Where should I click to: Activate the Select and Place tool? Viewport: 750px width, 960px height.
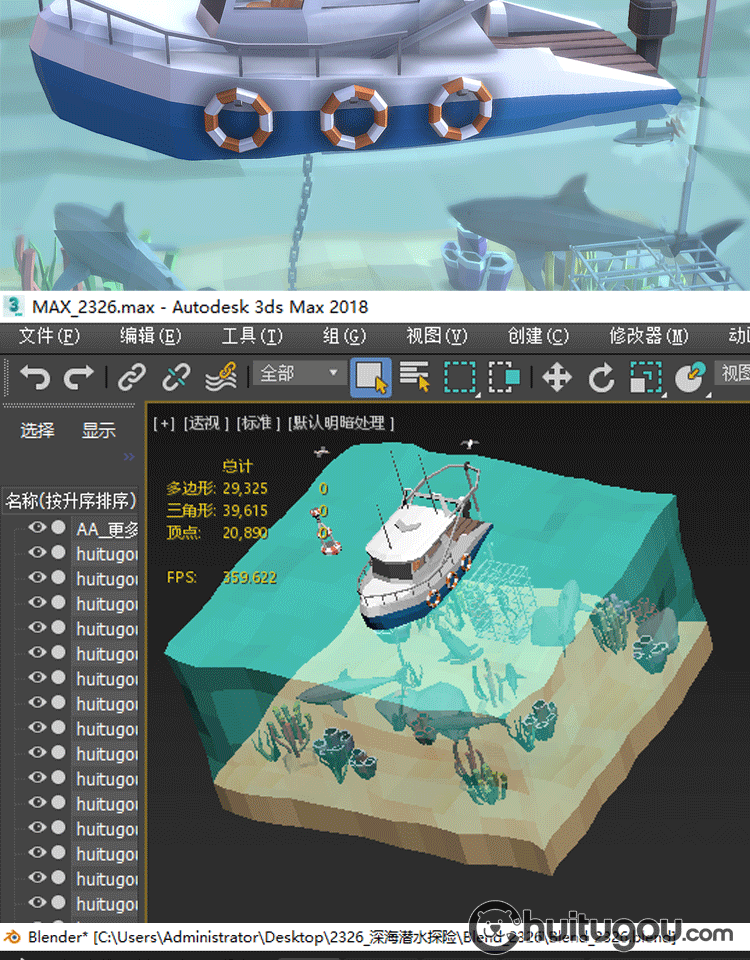point(690,377)
